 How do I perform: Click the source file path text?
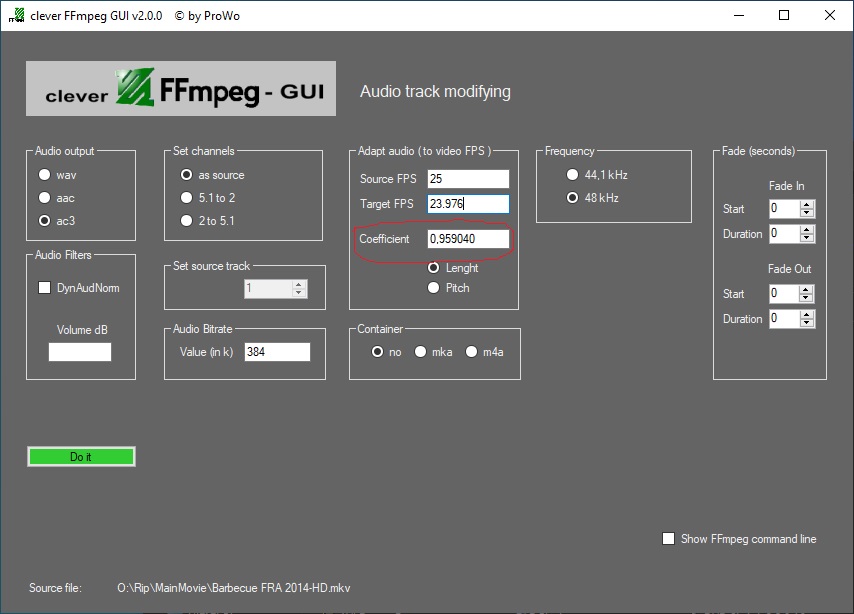click(234, 588)
